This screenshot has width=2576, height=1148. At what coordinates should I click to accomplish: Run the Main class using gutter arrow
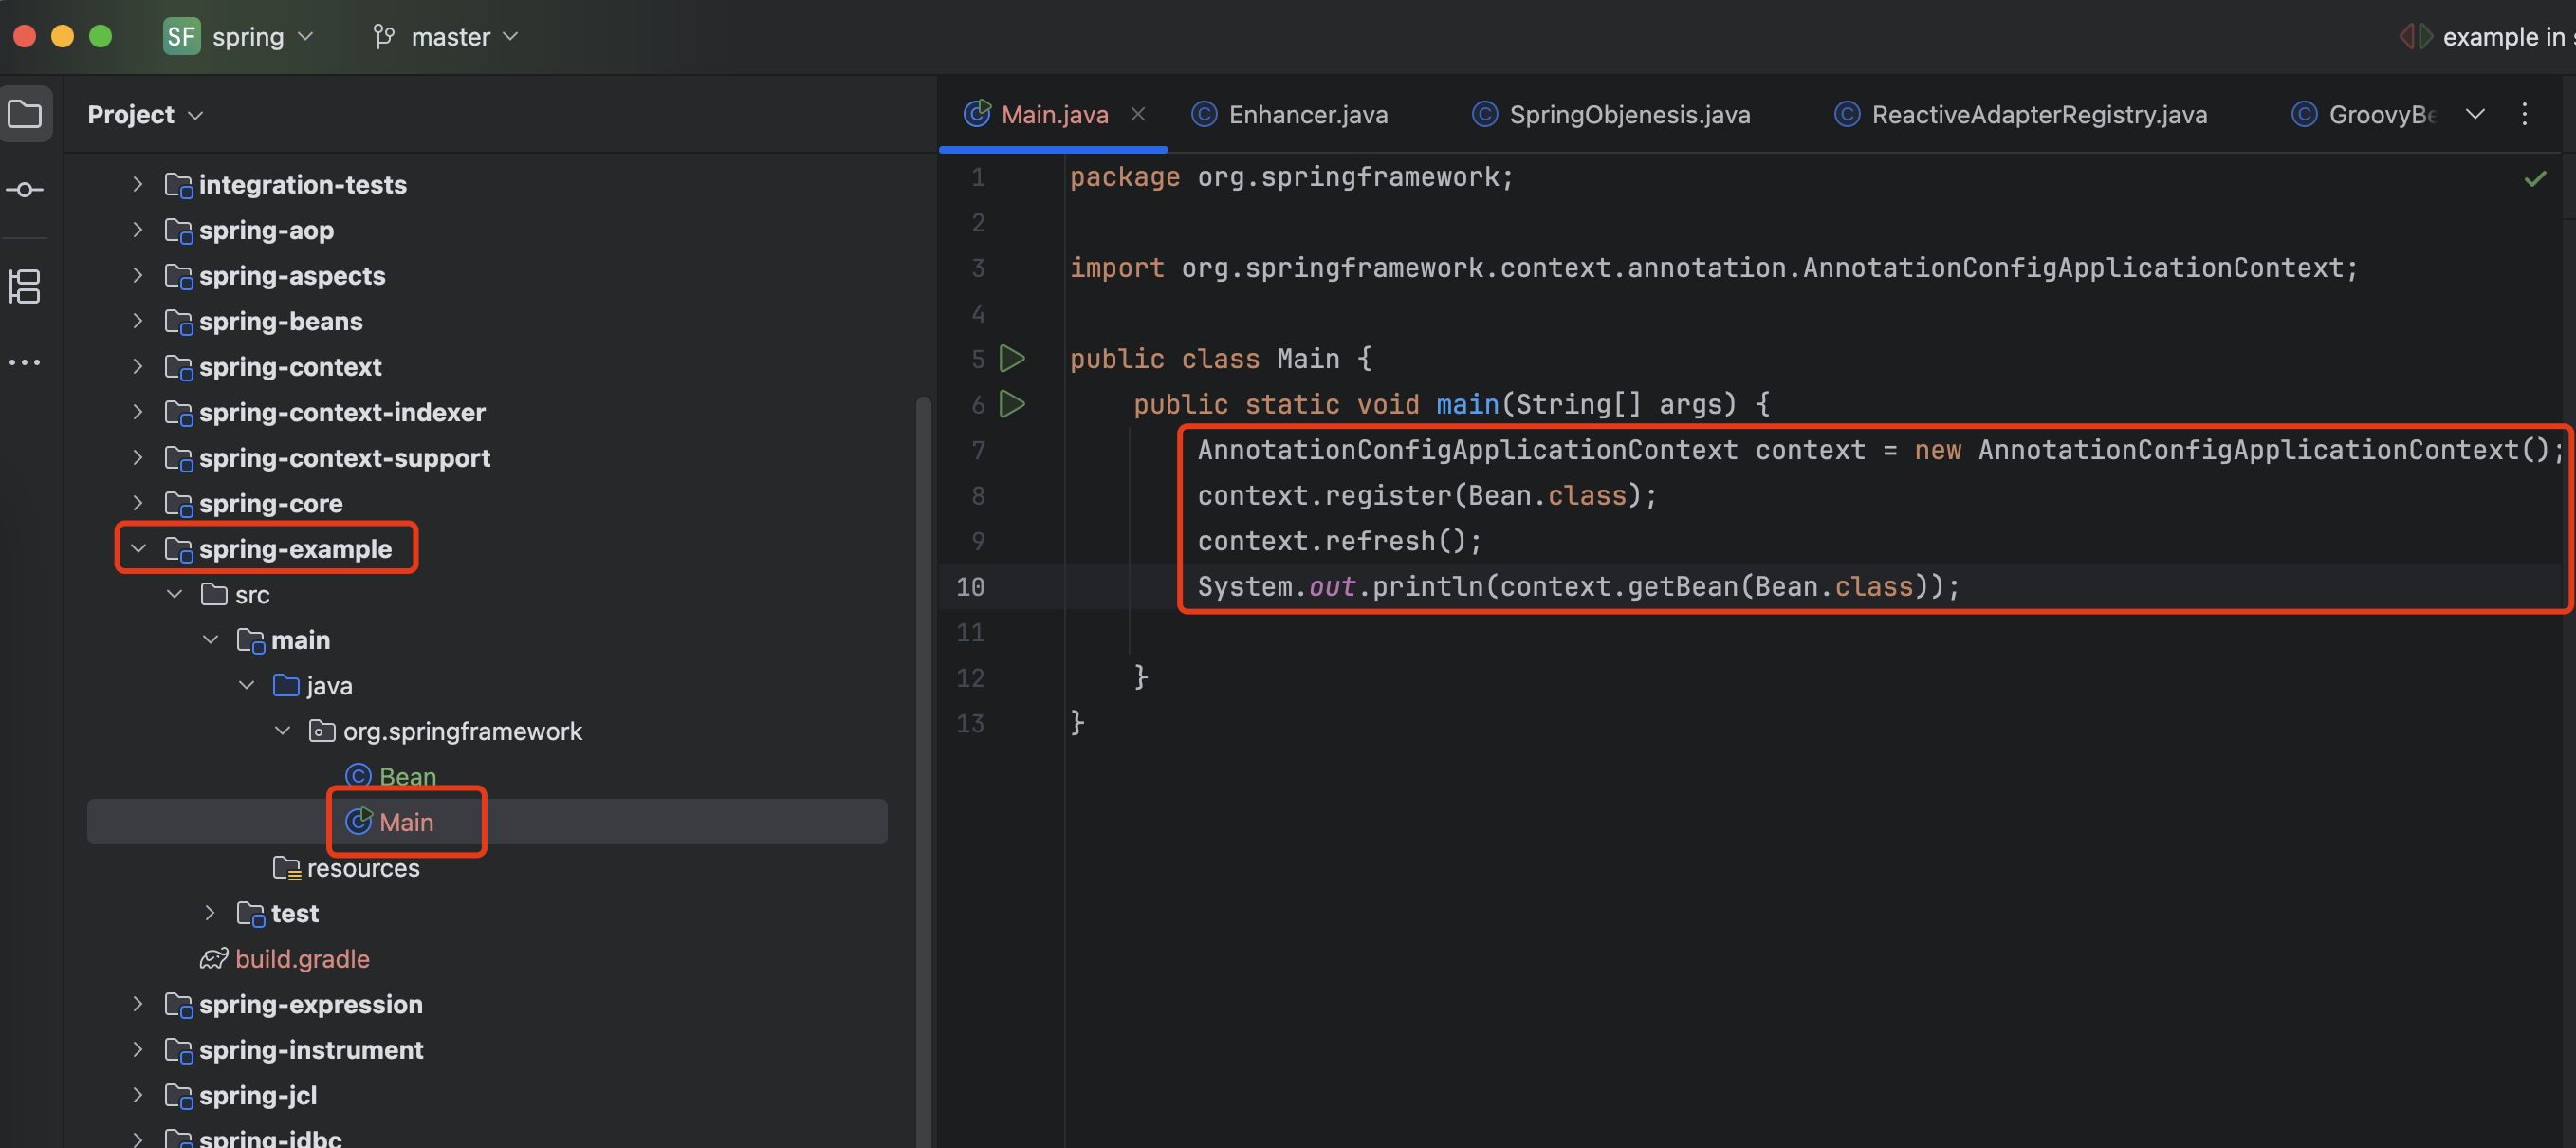[1012, 358]
